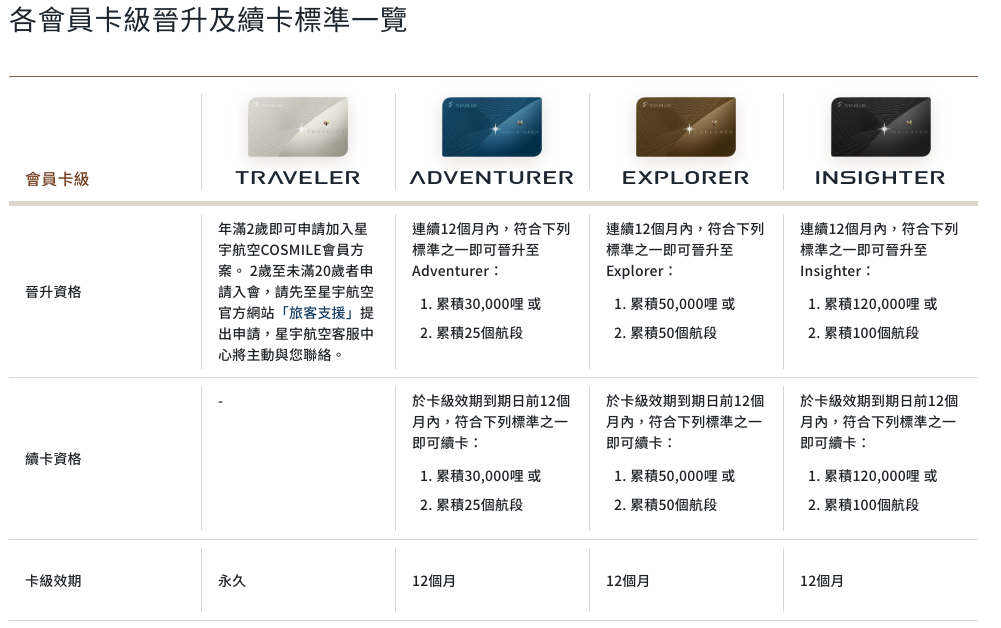Click 累積100個航段 in the 晉升資格 row

[871, 333]
